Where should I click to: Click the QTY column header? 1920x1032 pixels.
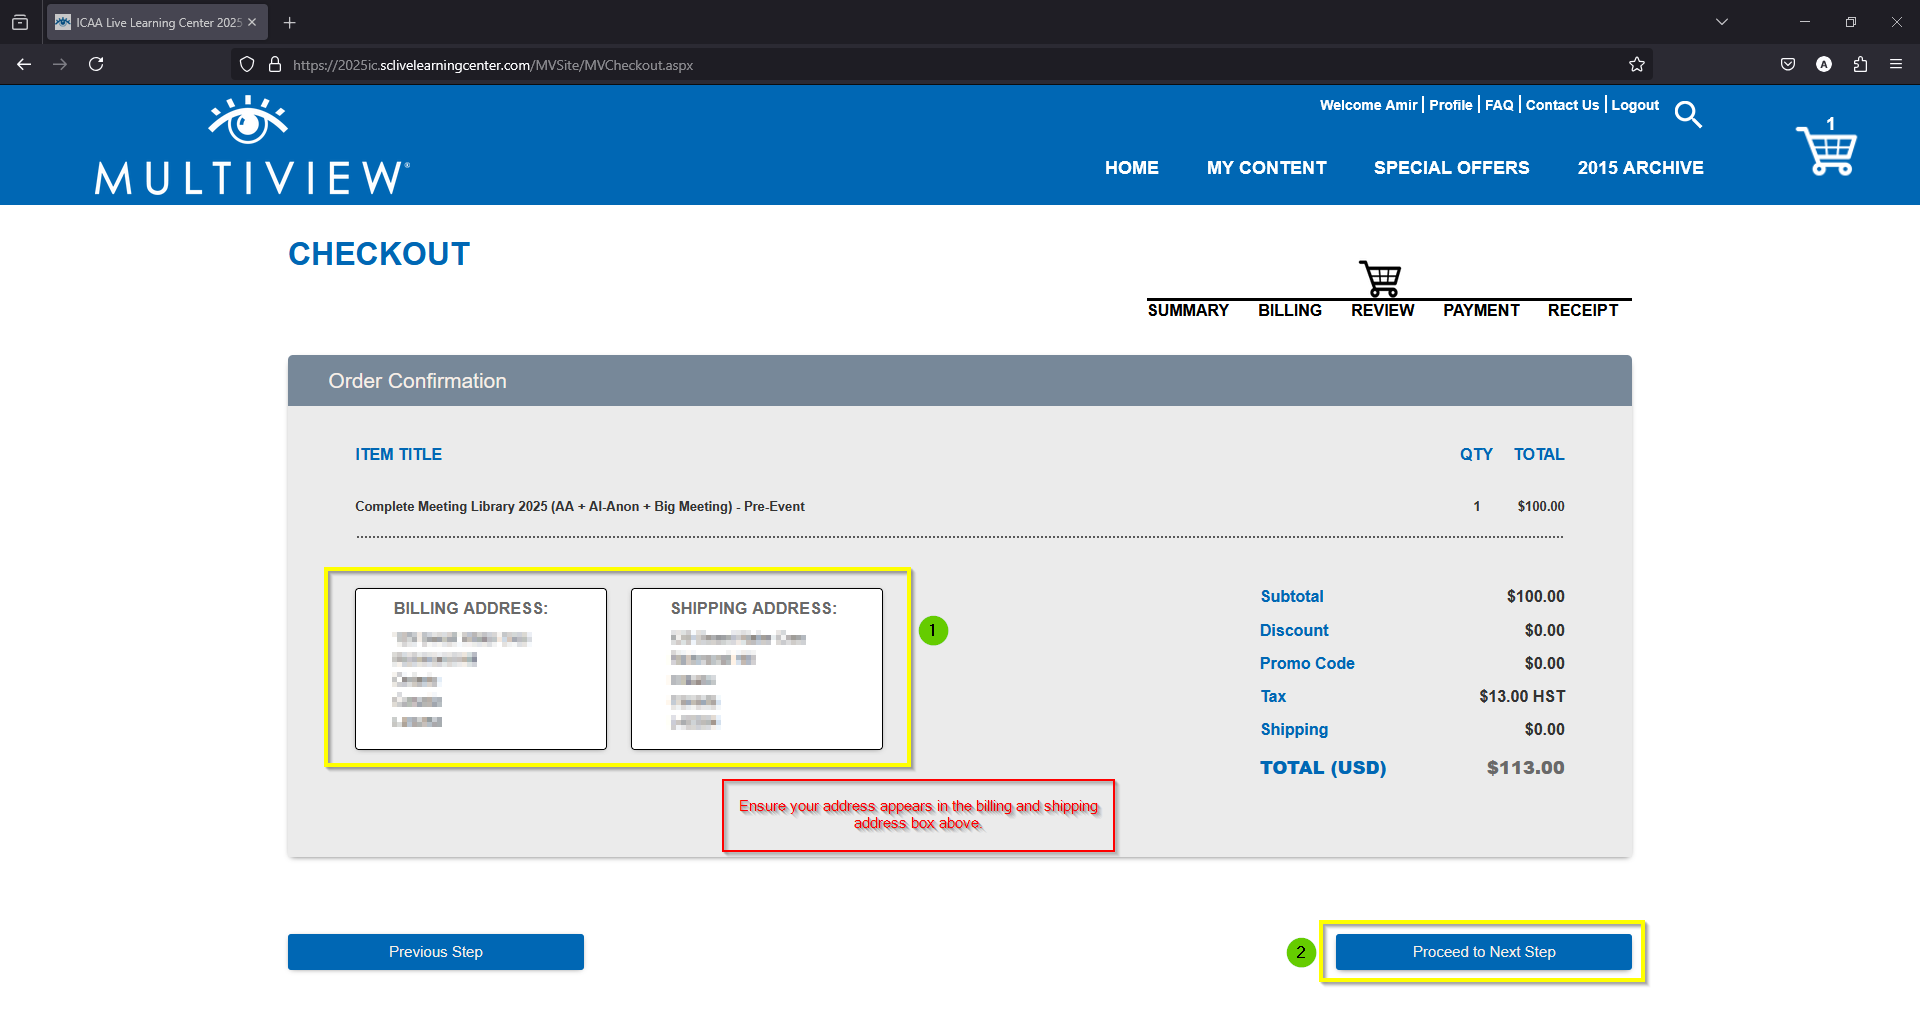click(1476, 454)
